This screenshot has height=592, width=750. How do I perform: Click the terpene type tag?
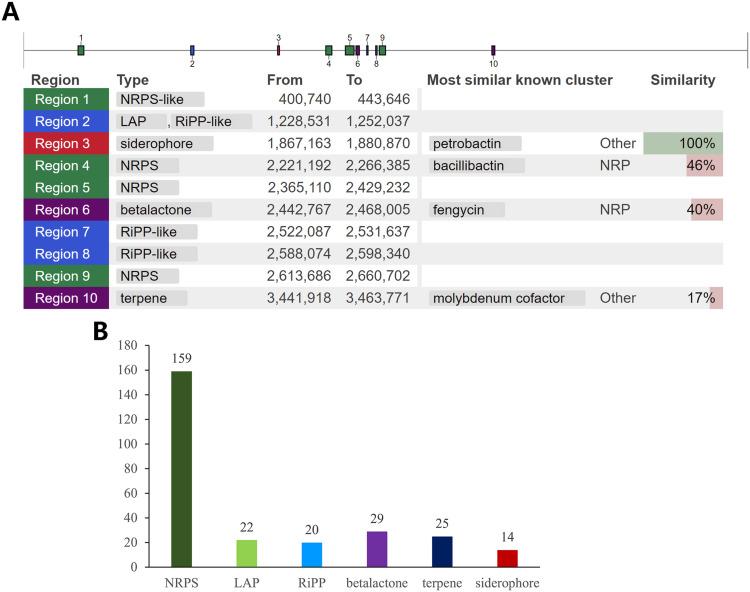151,298
